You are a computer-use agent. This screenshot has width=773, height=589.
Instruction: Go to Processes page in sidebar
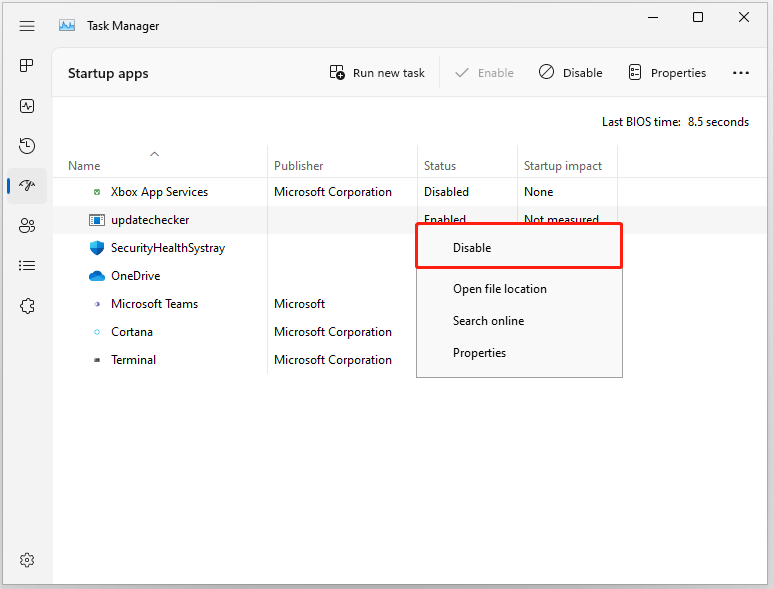point(27,65)
